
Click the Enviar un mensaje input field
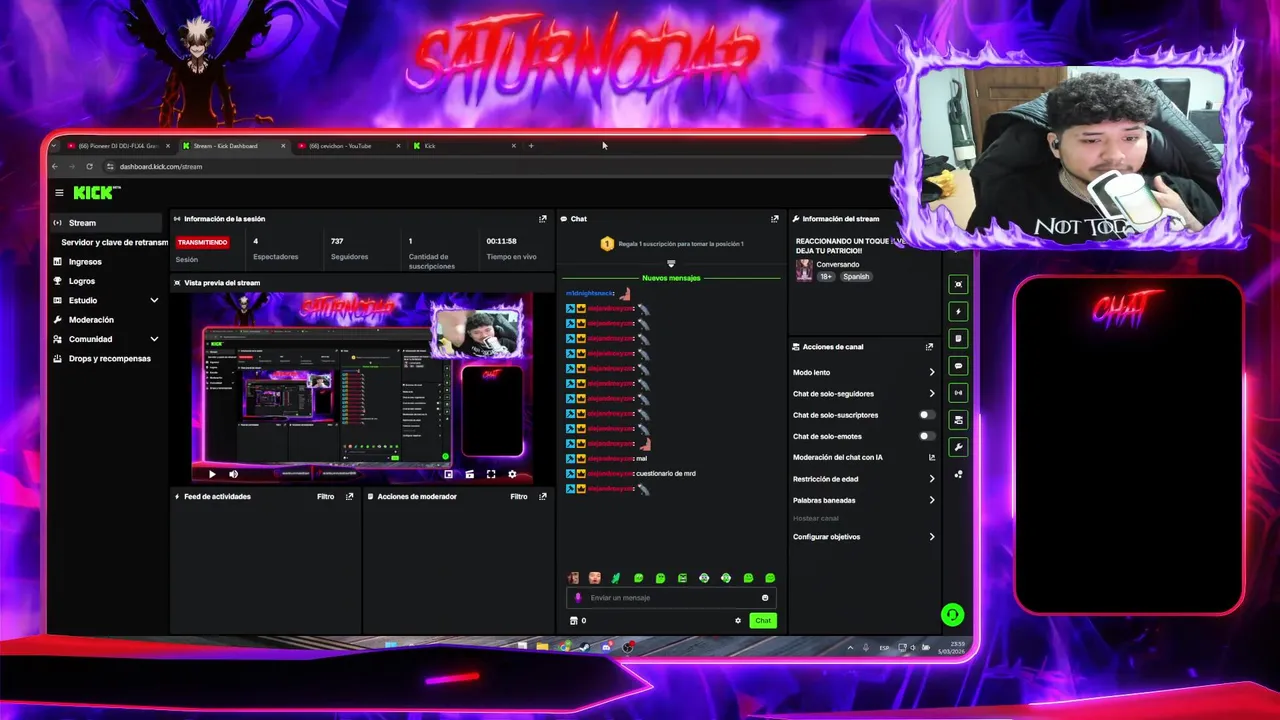pyautogui.click(x=671, y=598)
